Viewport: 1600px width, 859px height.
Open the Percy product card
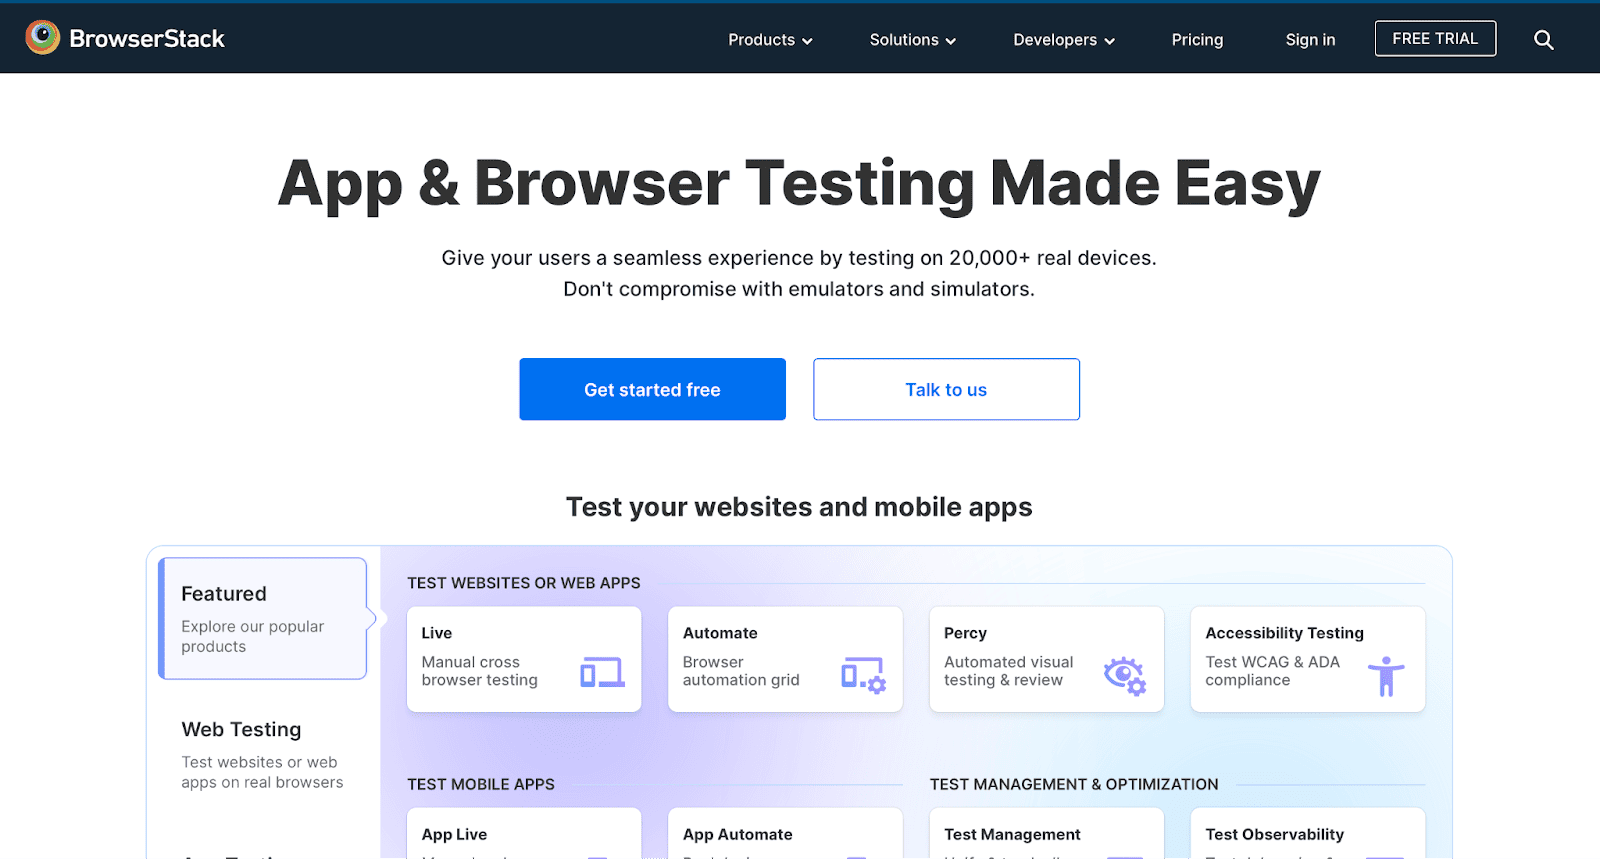[x=1046, y=659]
